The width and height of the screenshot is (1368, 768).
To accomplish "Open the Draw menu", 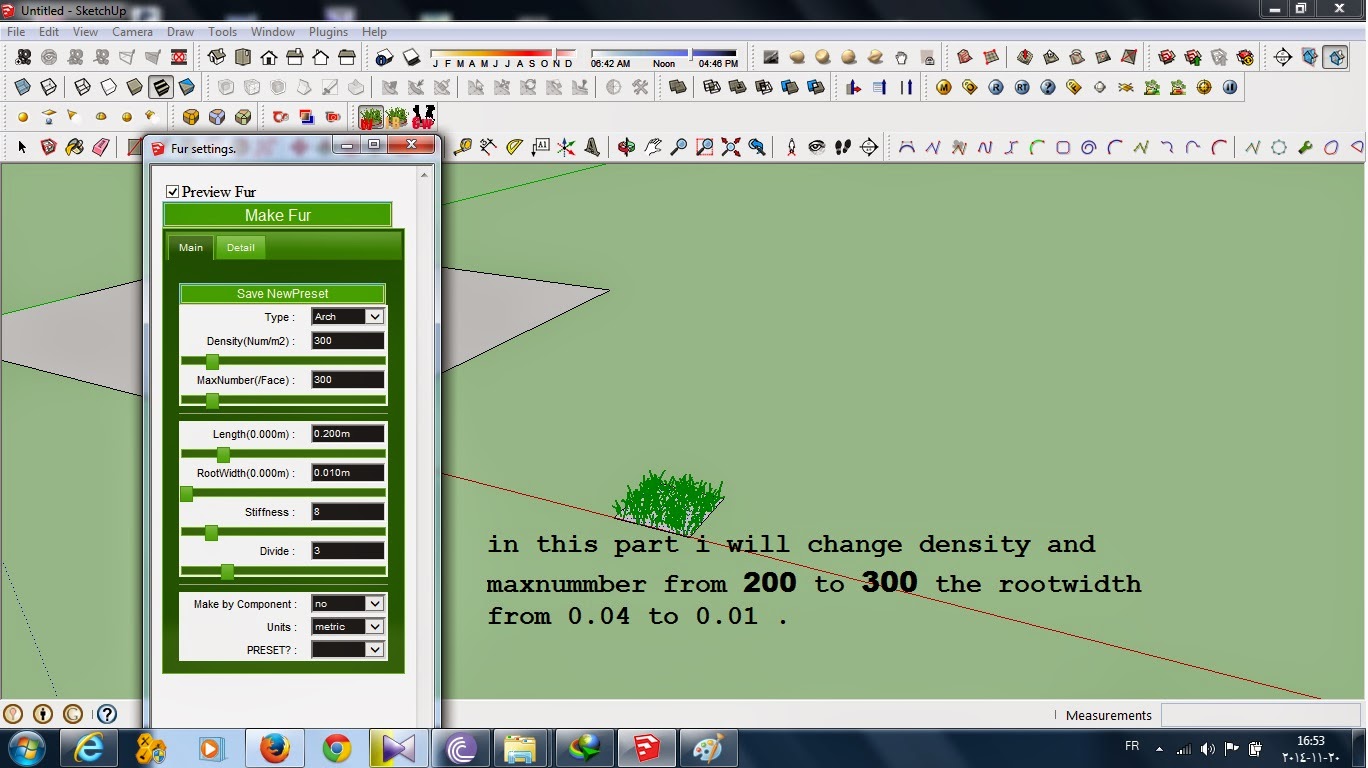I will click(x=181, y=32).
